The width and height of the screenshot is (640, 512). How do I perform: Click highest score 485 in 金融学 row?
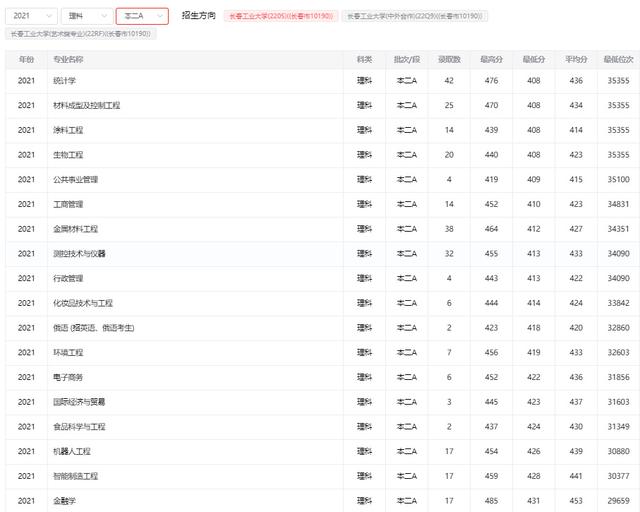491,501
